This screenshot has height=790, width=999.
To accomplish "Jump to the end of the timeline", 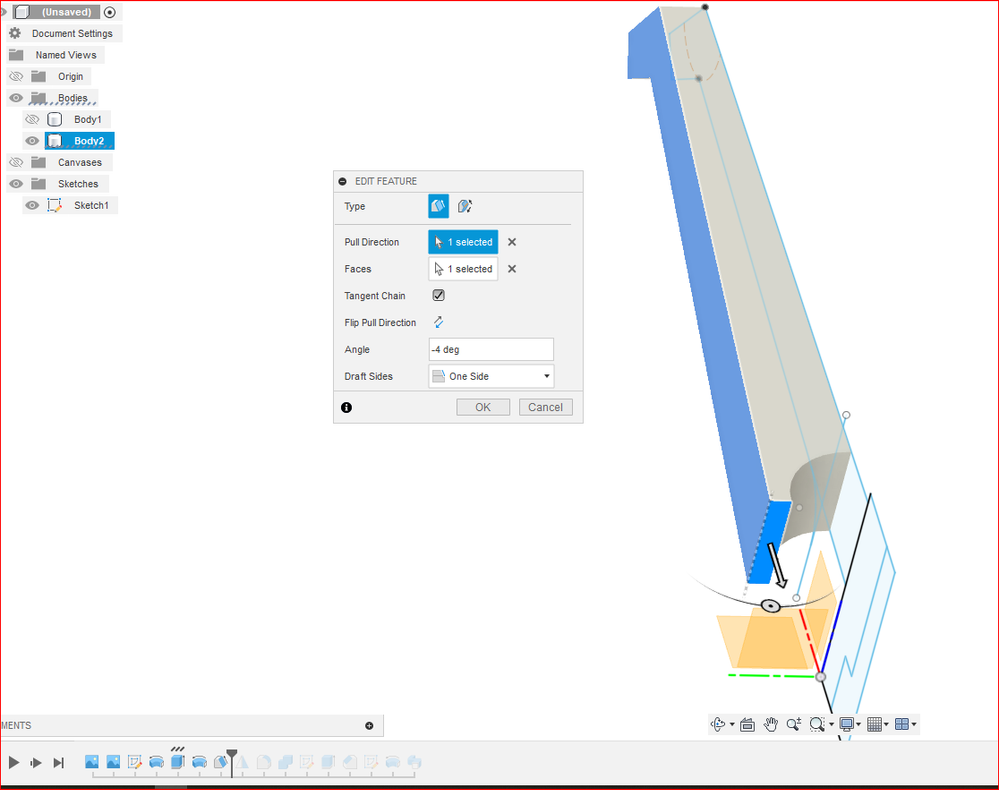I will [59, 763].
